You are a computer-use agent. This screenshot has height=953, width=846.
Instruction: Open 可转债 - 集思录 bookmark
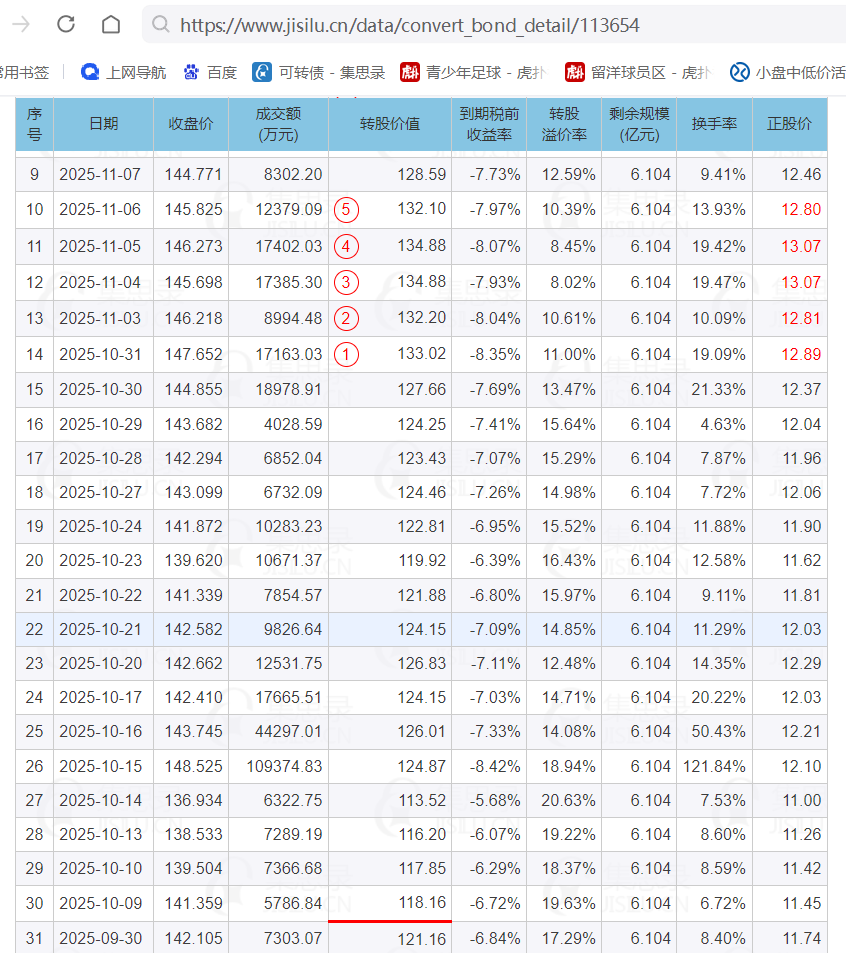click(319, 72)
